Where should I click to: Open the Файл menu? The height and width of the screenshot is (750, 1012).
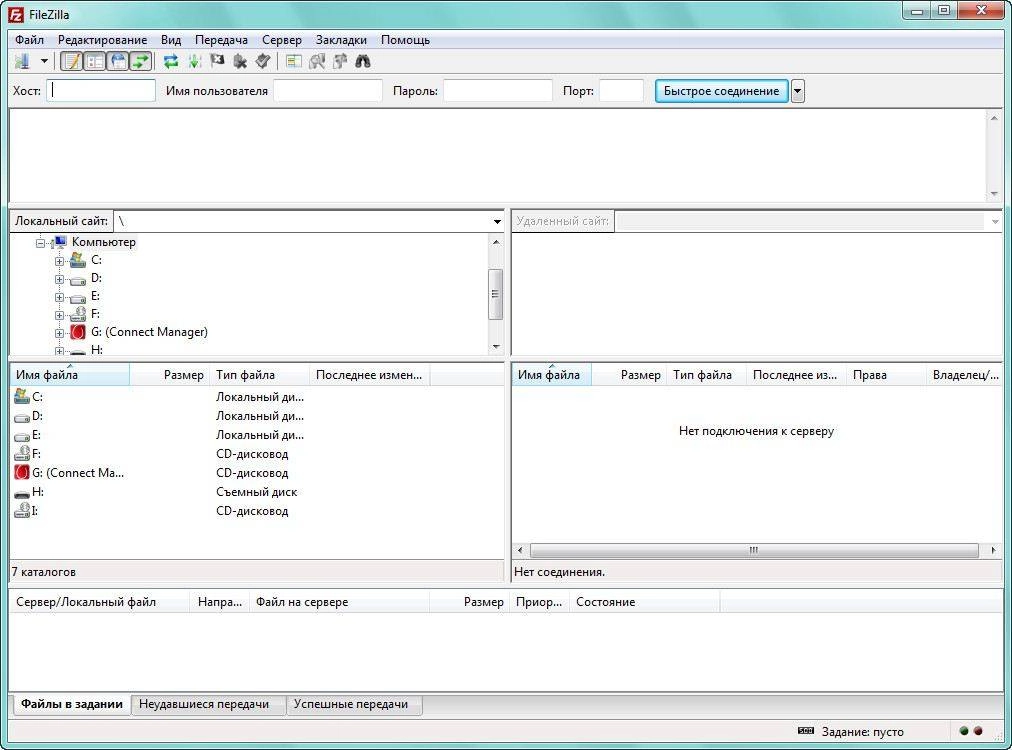pos(30,40)
